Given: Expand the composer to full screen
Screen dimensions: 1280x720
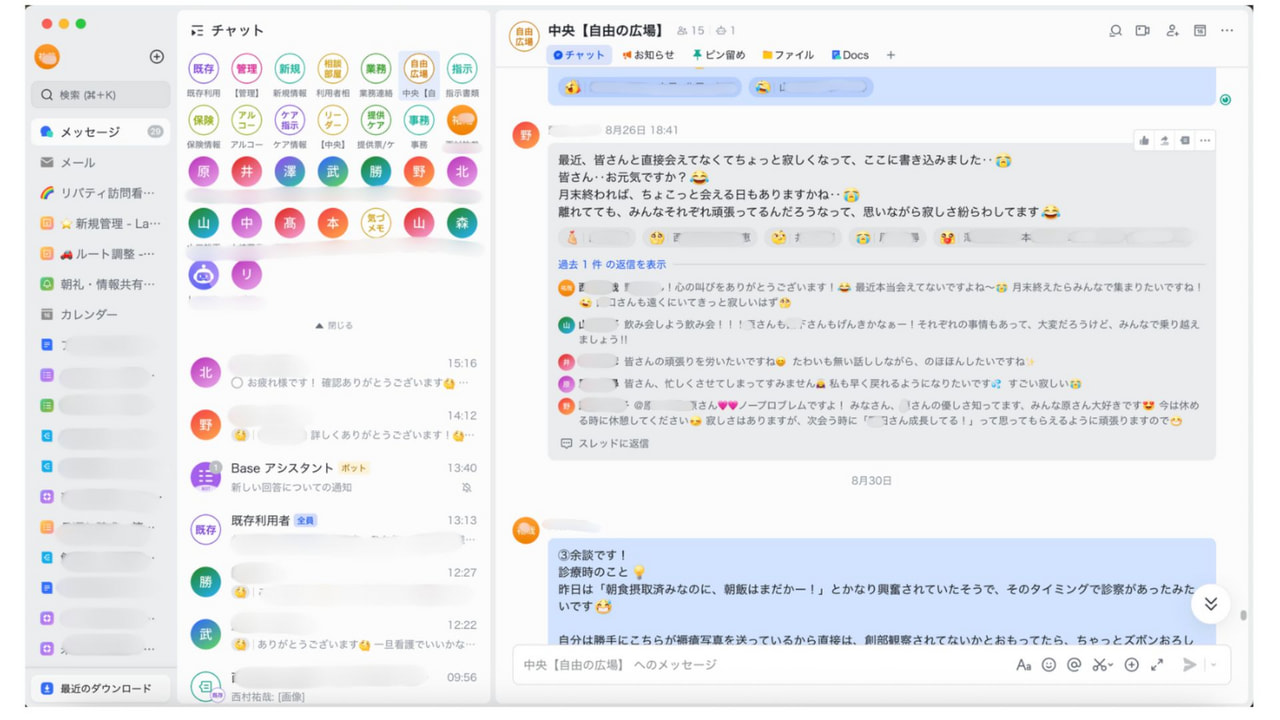Looking at the screenshot, I should pyautogui.click(x=1157, y=664).
